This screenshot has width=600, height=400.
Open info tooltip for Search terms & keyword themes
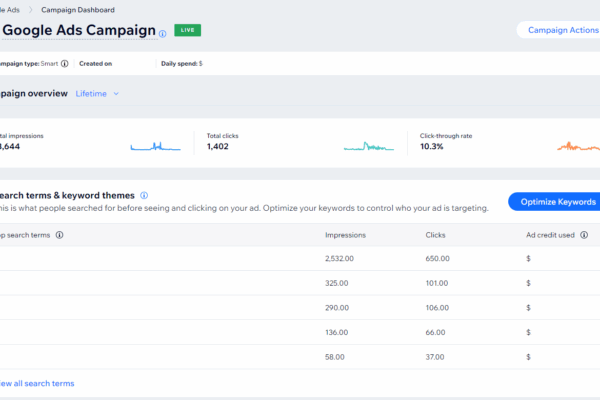click(x=144, y=196)
